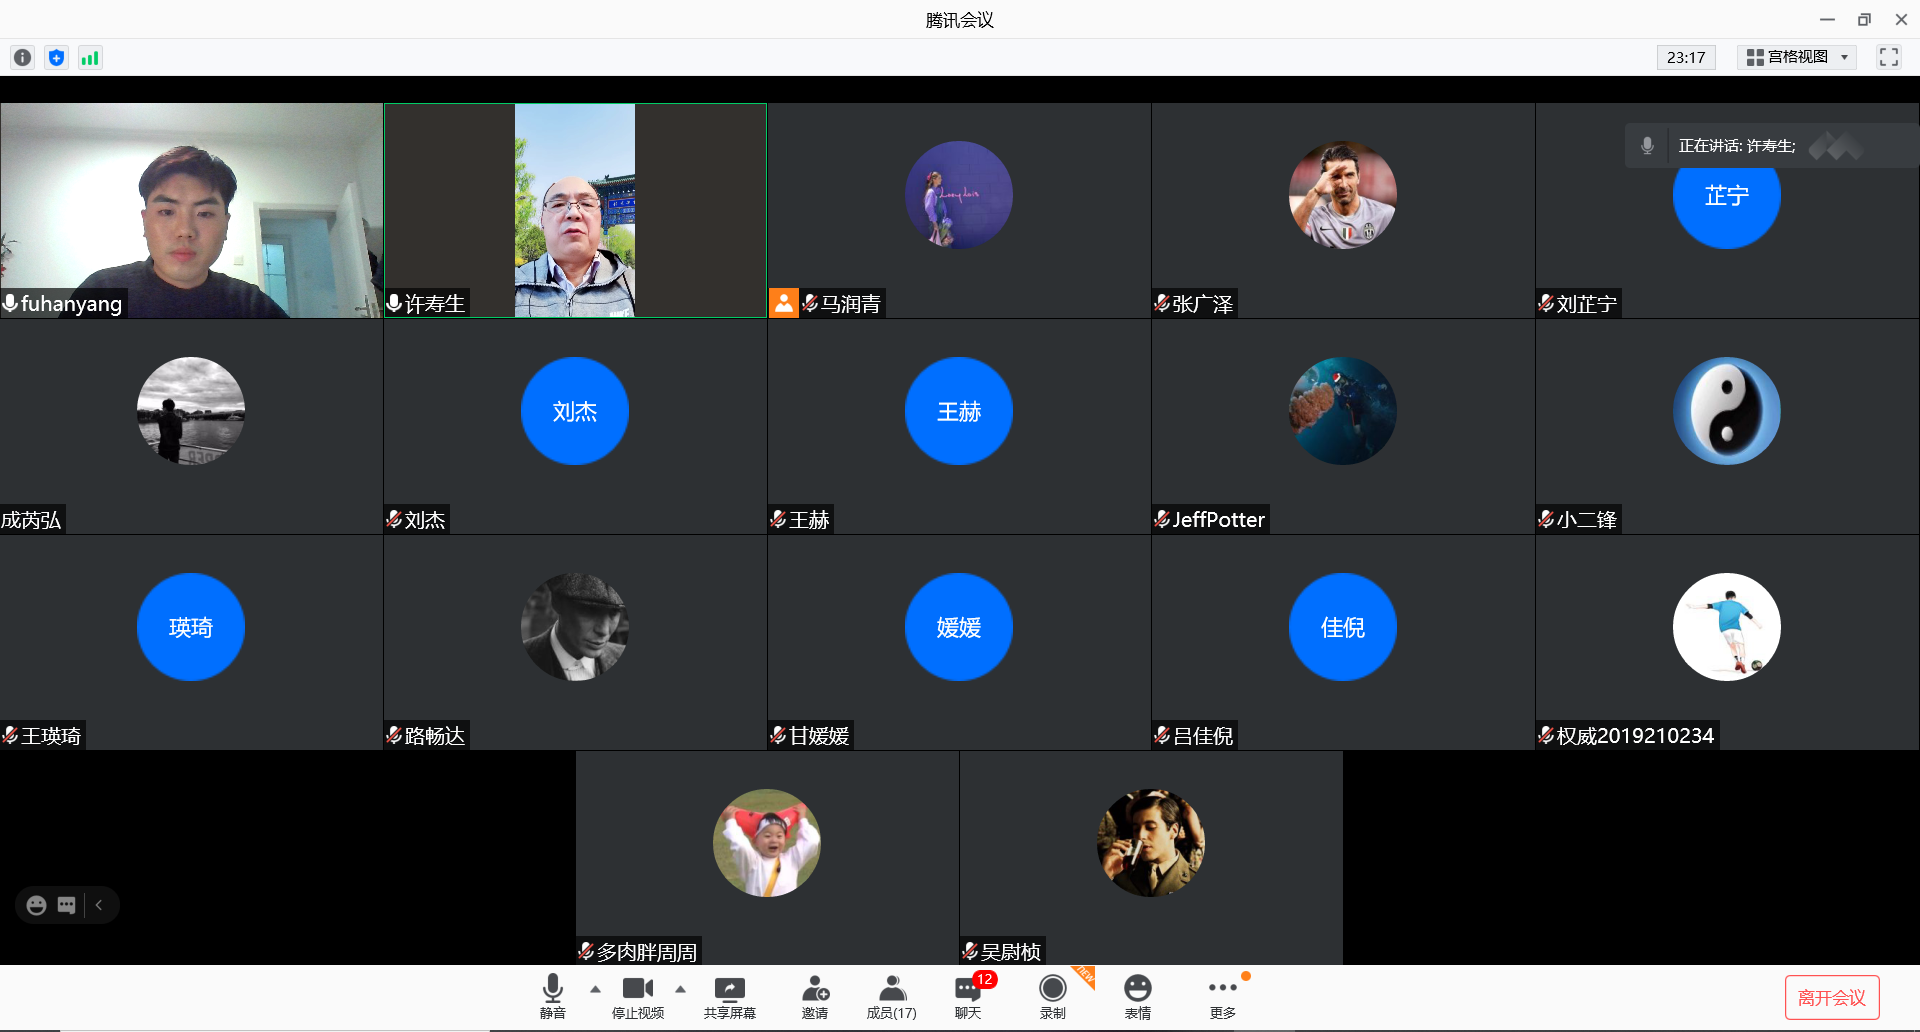The width and height of the screenshot is (1920, 1032).
Task: Open the Invite (邀请) participants icon
Action: [815, 997]
